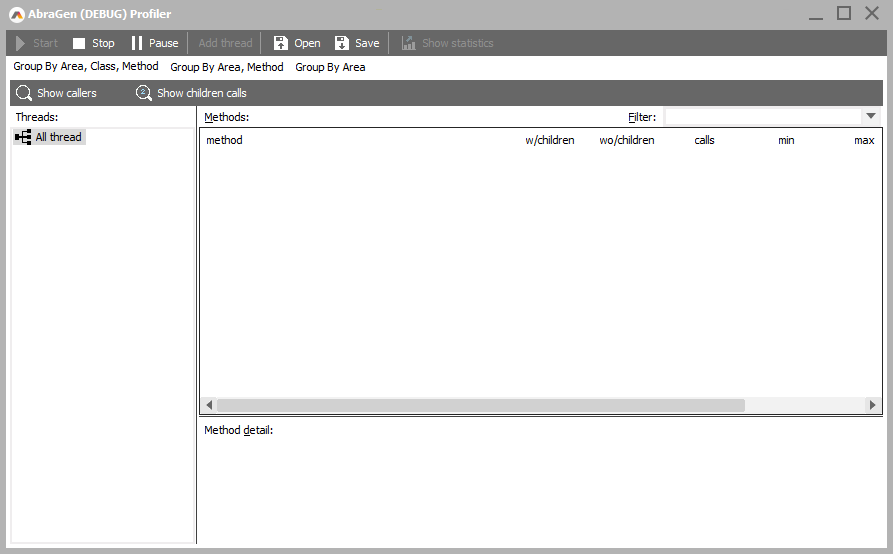Sort by wo/children column header

pyautogui.click(x=627, y=140)
